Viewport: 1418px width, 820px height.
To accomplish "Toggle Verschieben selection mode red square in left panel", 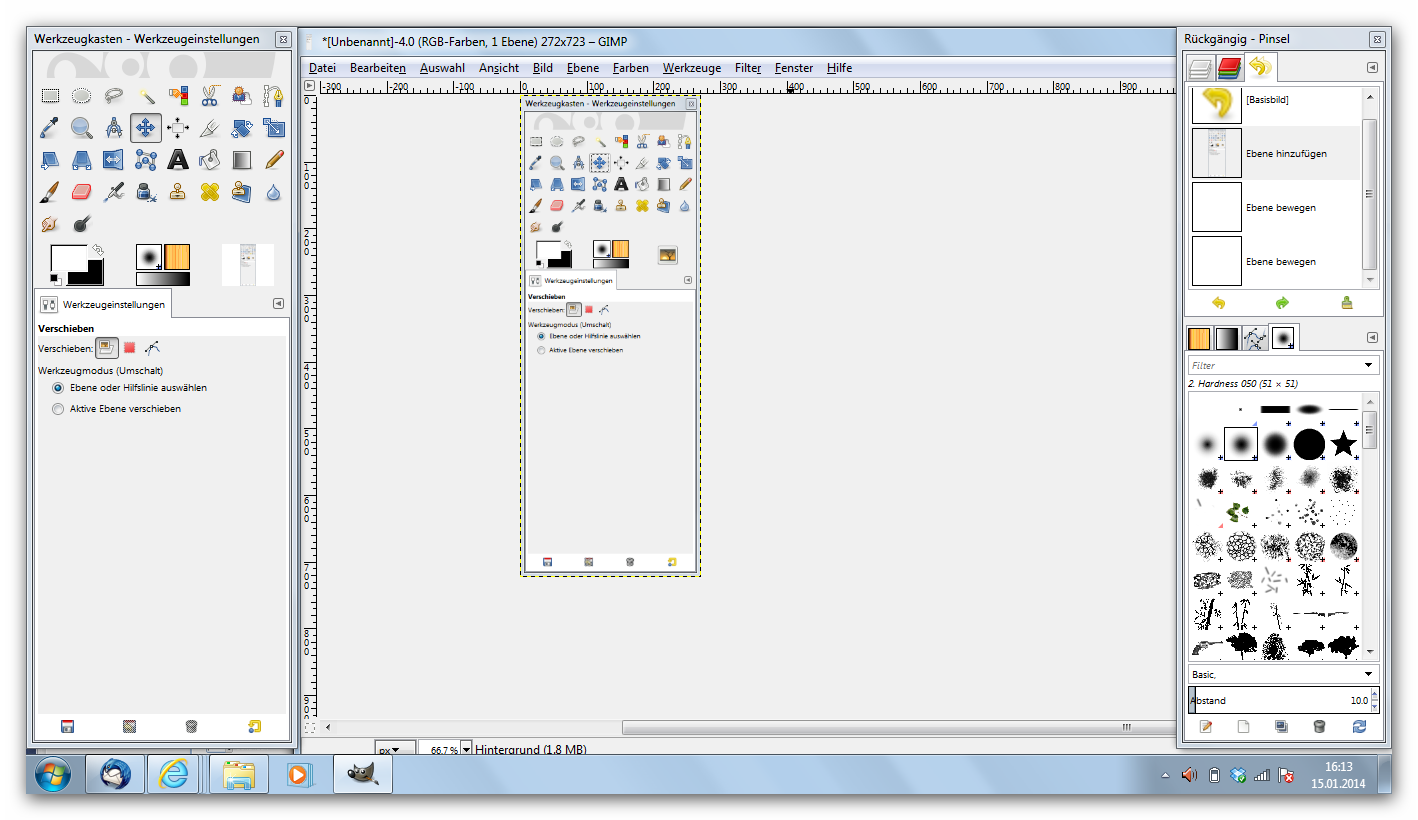I will point(129,348).
